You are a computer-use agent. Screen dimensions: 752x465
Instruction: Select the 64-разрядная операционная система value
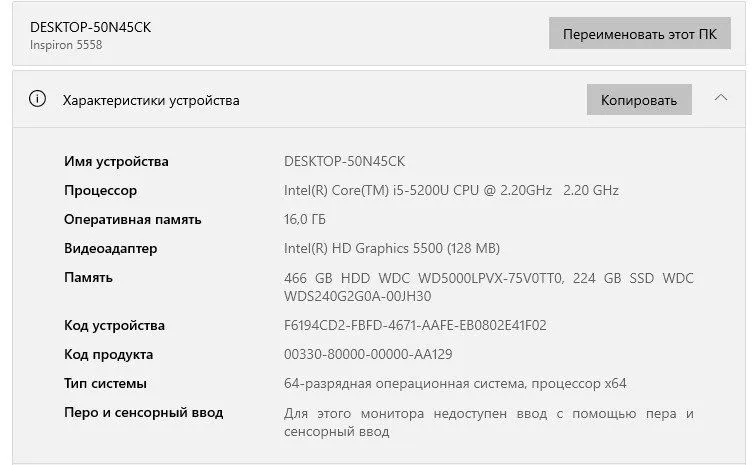coord(455,384)
